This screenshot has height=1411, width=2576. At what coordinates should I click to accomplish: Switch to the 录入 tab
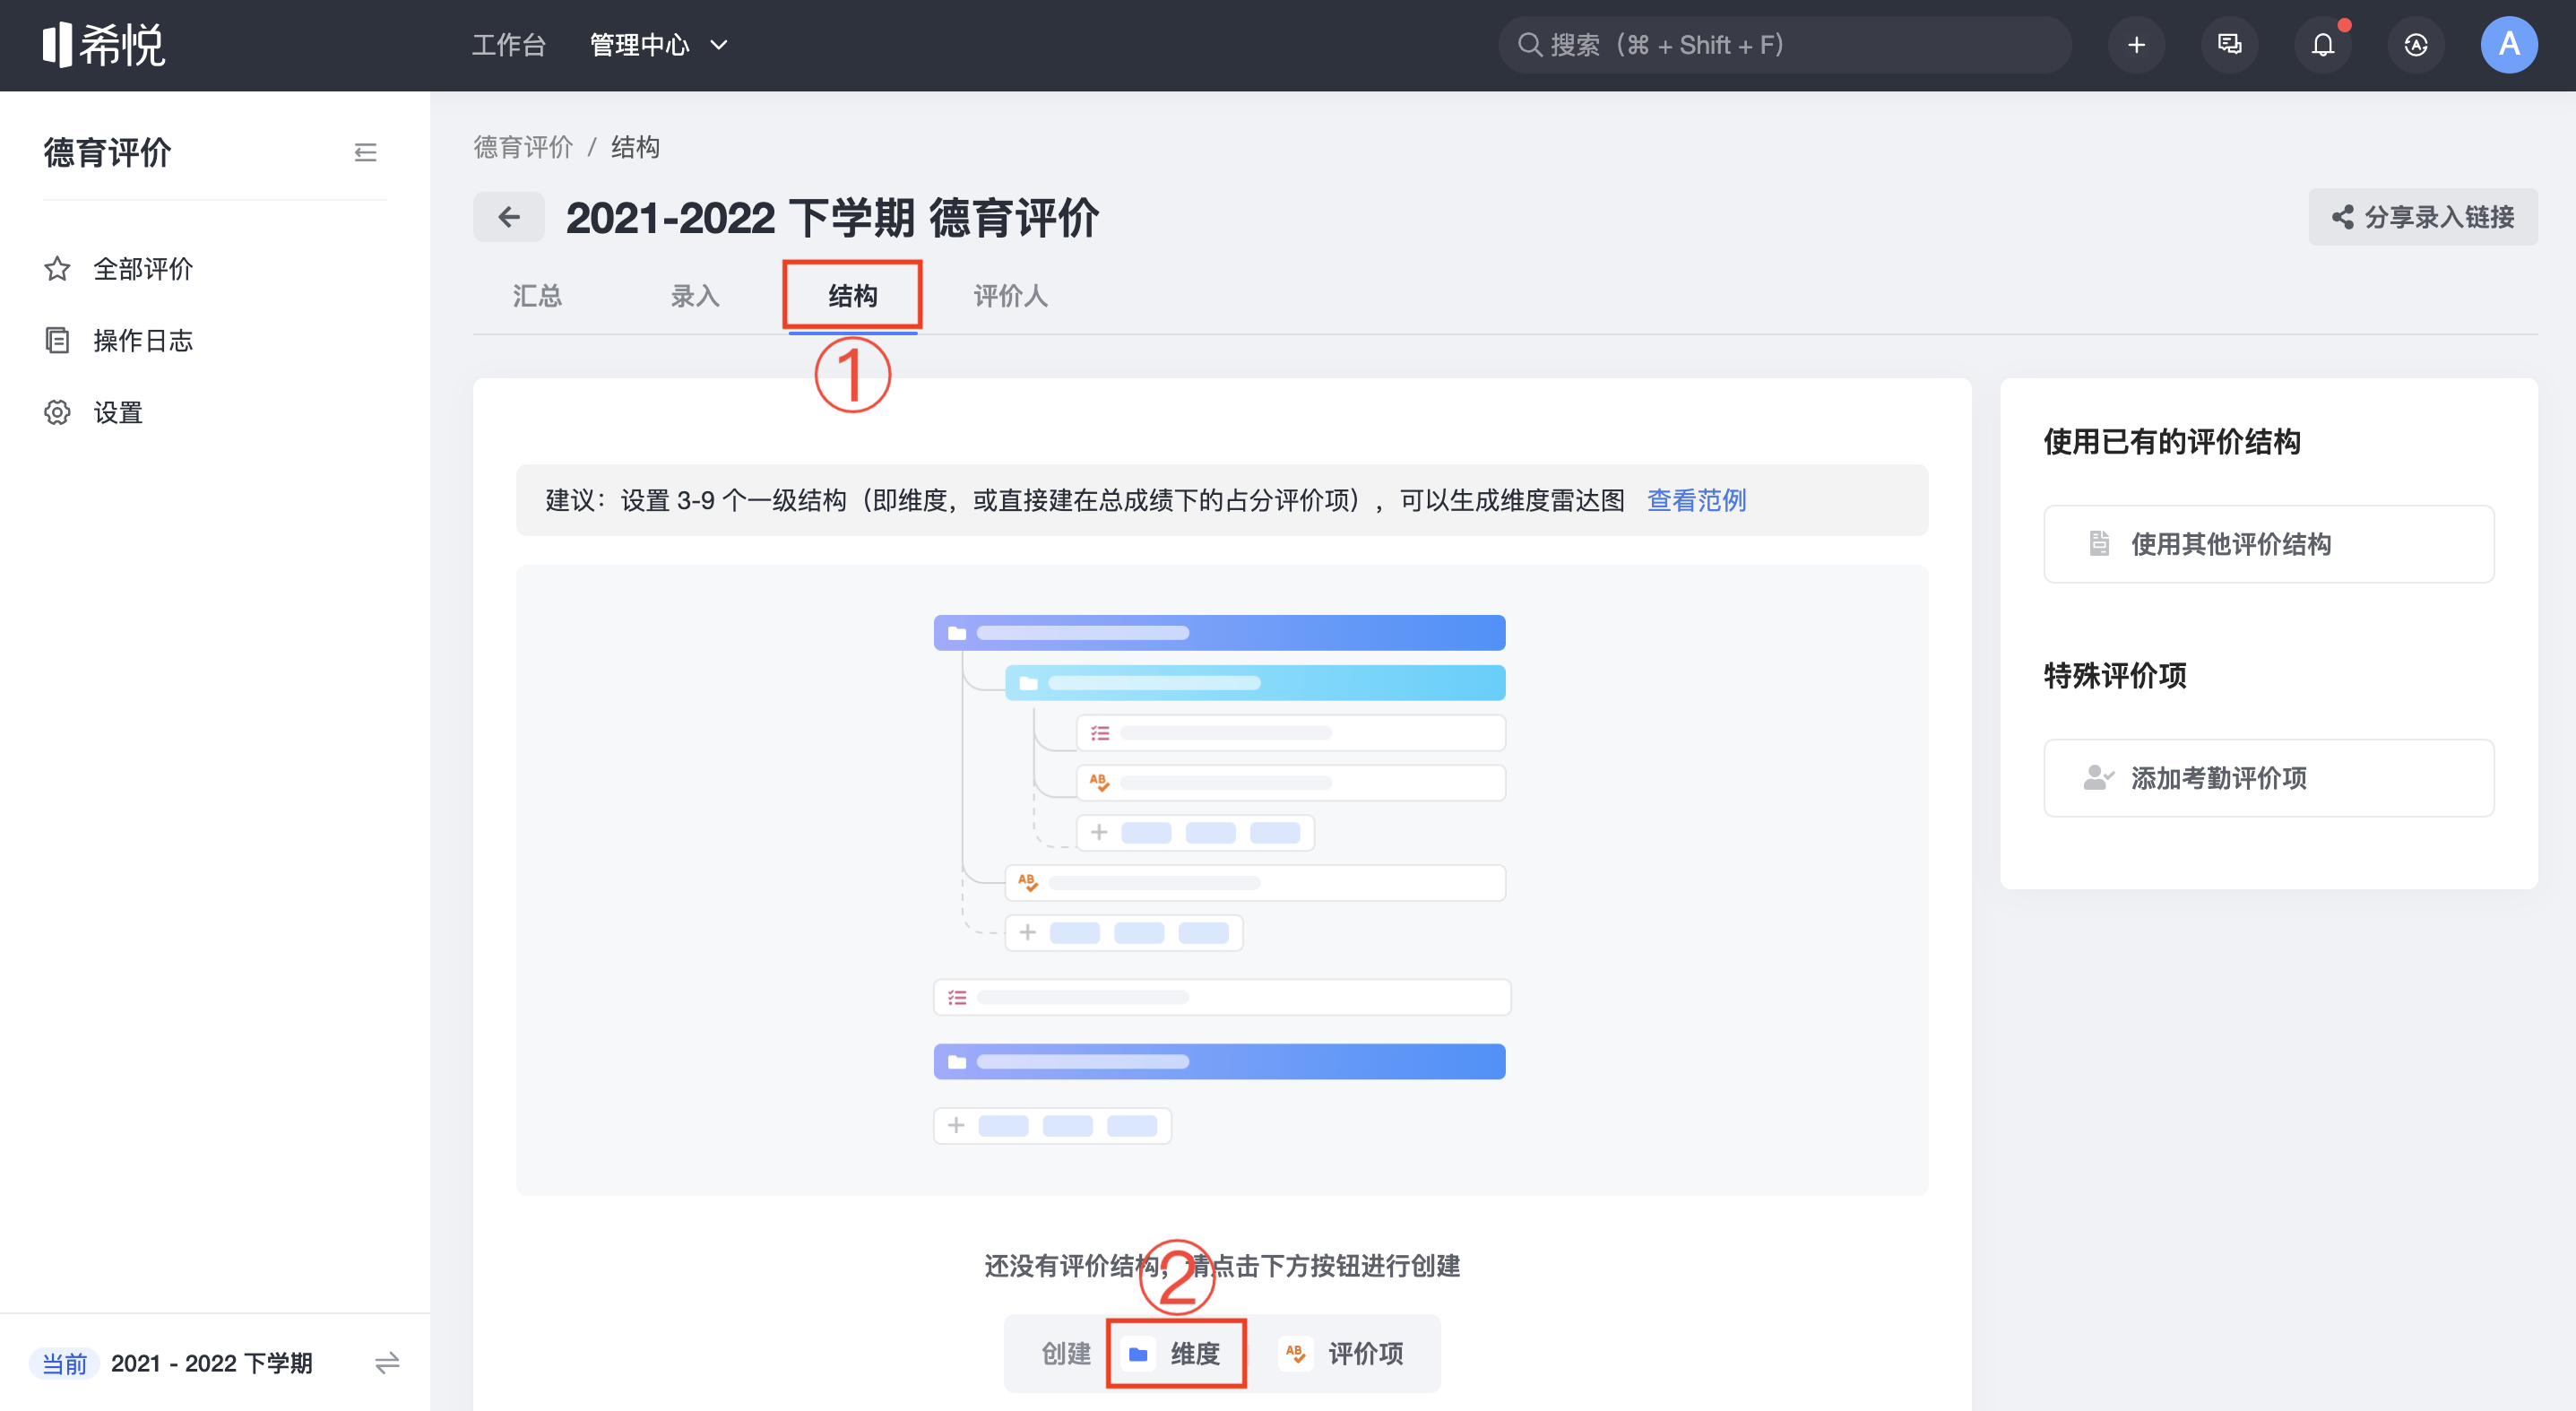694,296
